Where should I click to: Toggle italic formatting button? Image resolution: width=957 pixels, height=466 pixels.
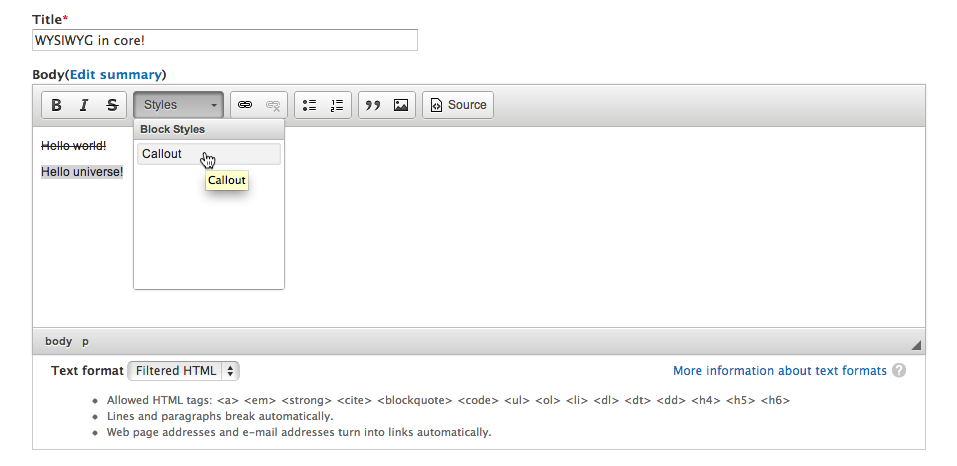(x=84, y=105)
